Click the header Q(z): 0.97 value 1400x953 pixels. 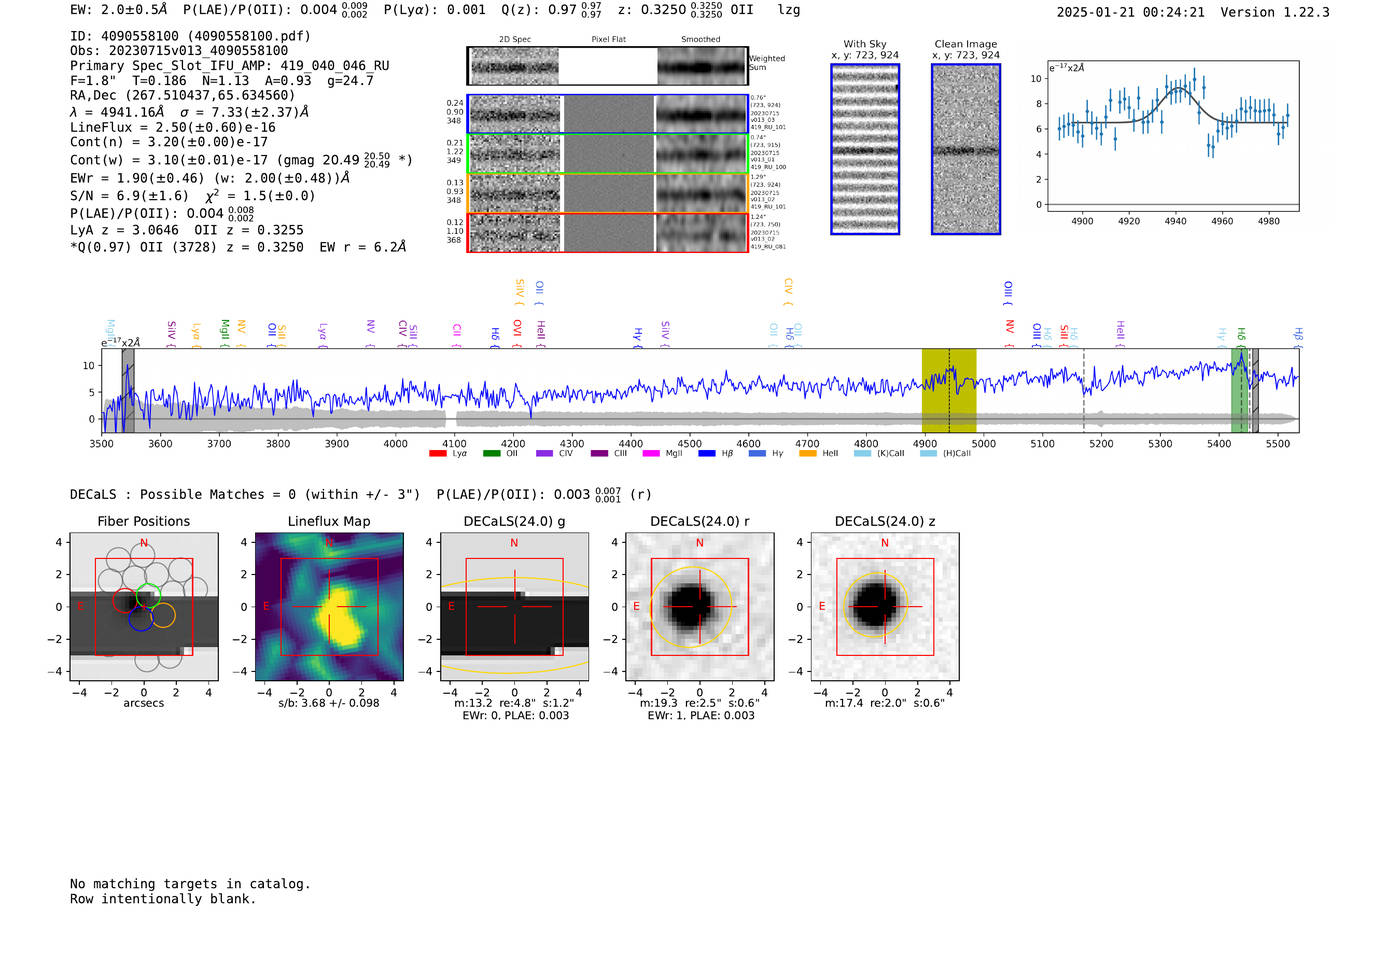coord(552,10)
